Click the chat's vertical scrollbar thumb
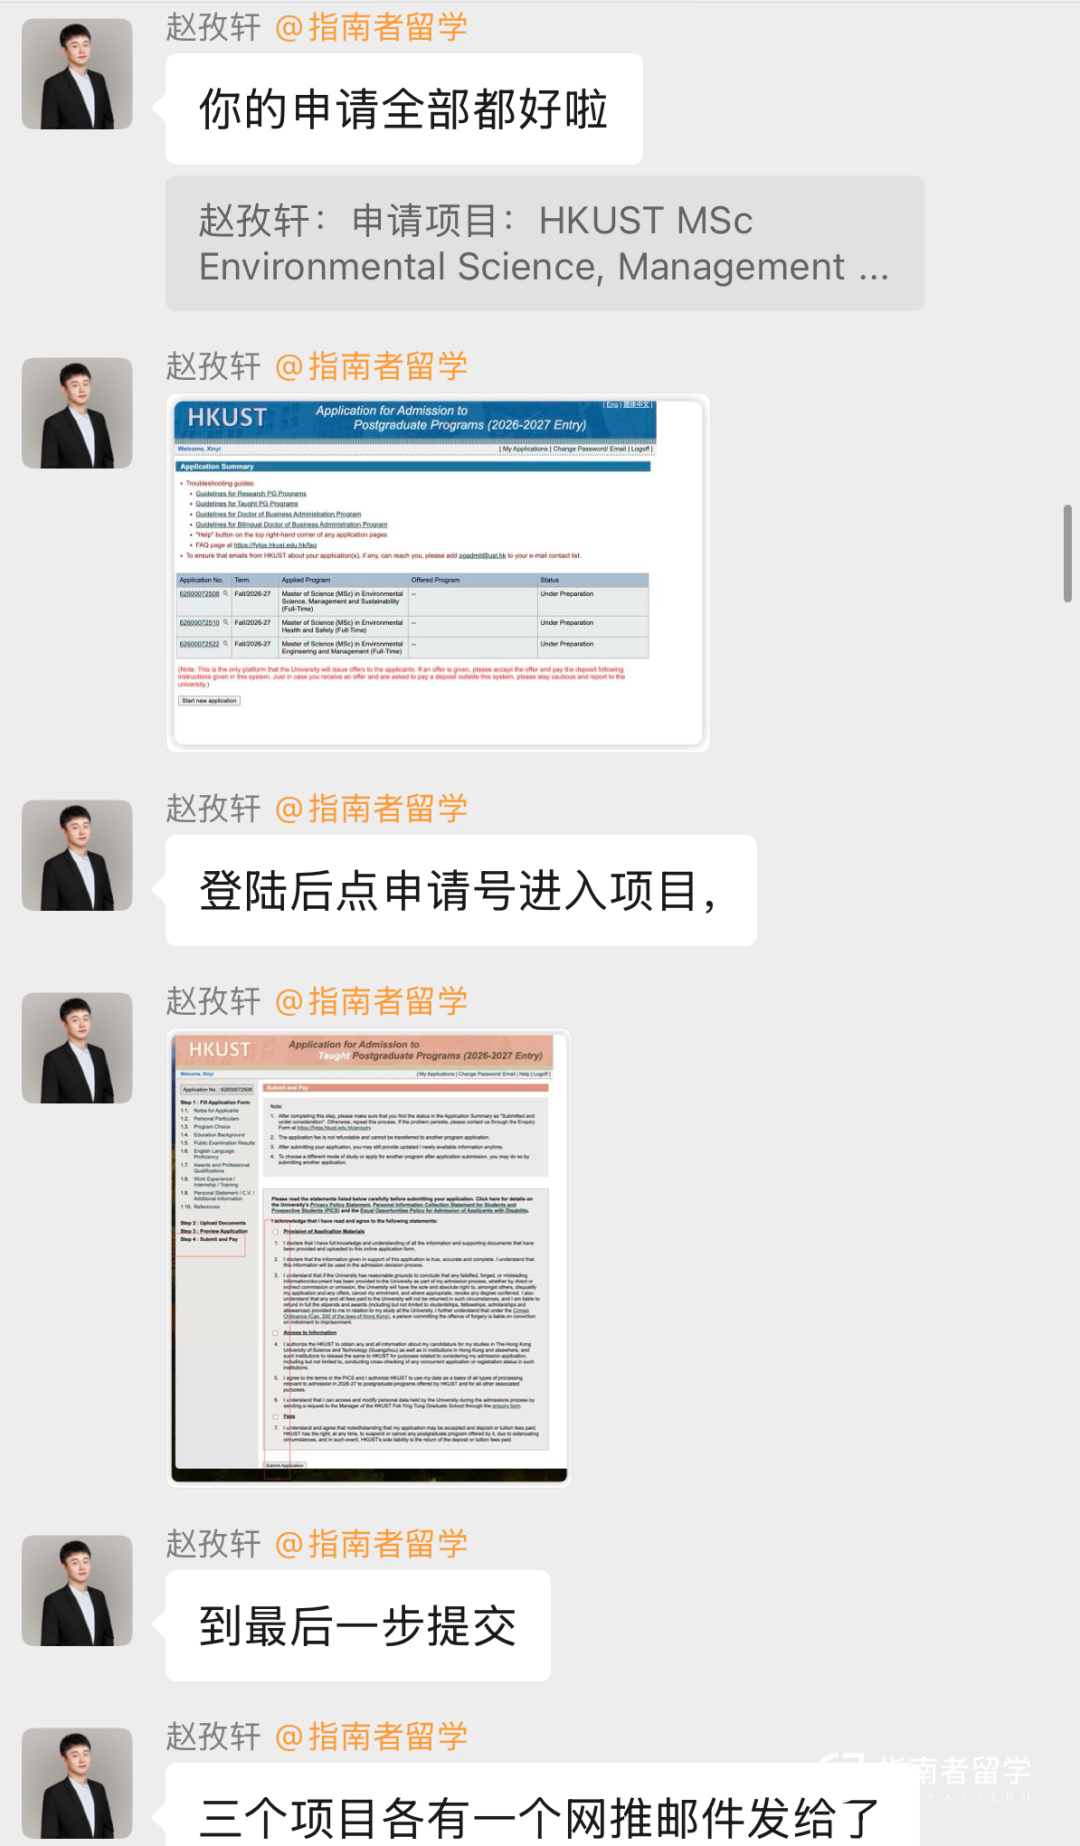The width and height of the screenshot is (1080, 1846). (x=1067, y=553)
